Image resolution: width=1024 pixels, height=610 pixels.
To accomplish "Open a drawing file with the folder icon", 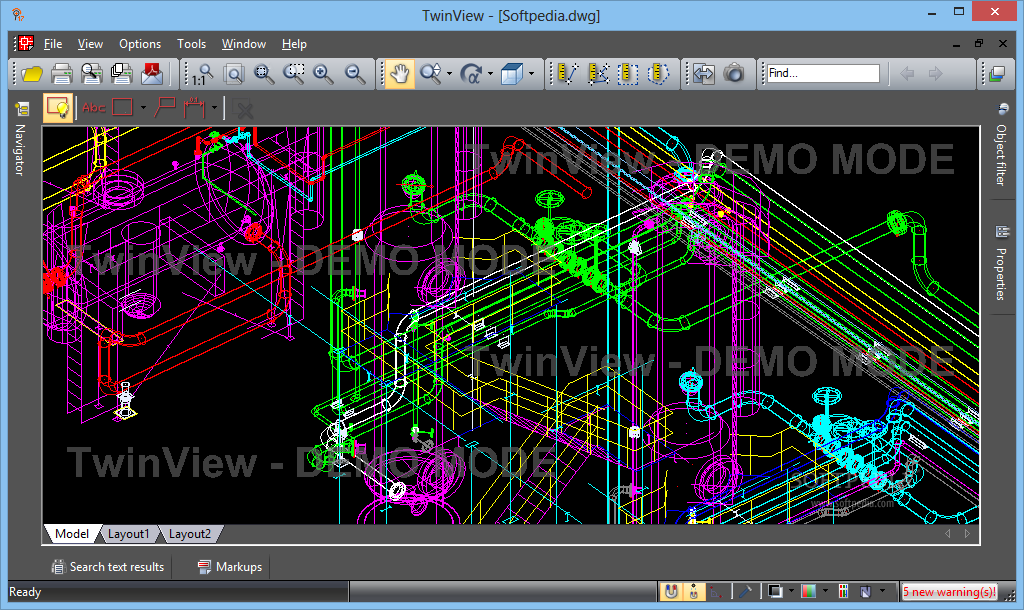I will [x=31, y=74].
